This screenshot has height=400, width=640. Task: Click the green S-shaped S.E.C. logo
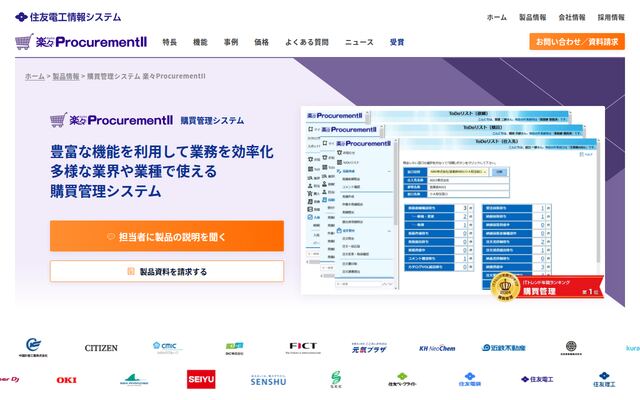336,379
